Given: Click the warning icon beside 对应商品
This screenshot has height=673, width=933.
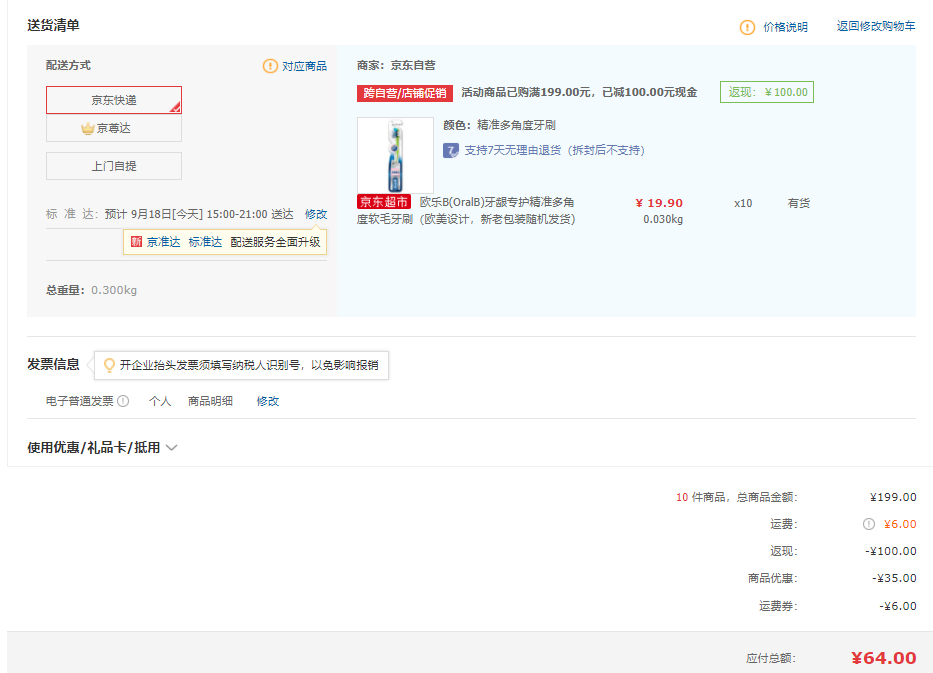Looking at the screenshot, I should [270, 66].
